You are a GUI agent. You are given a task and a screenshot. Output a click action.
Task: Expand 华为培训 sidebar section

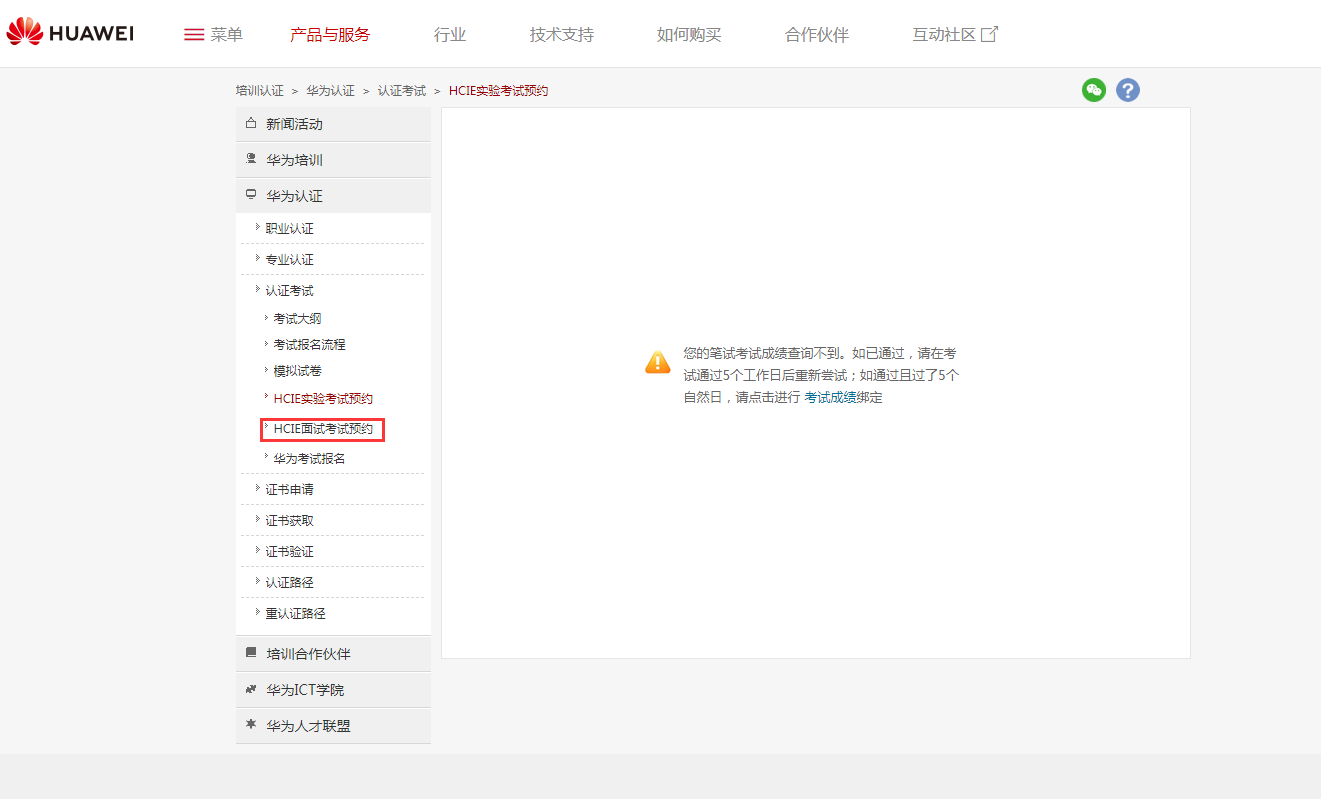[333, 160]
